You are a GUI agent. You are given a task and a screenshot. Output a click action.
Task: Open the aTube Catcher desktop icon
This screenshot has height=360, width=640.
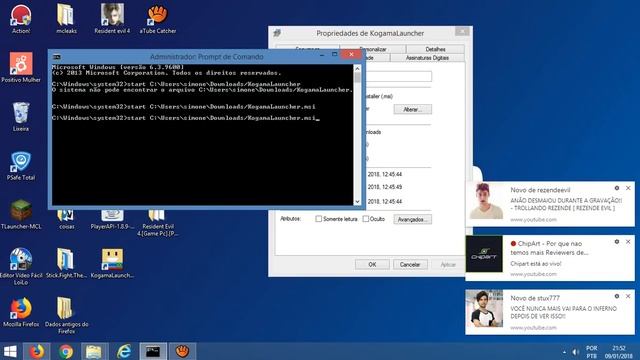click(158, 19)
